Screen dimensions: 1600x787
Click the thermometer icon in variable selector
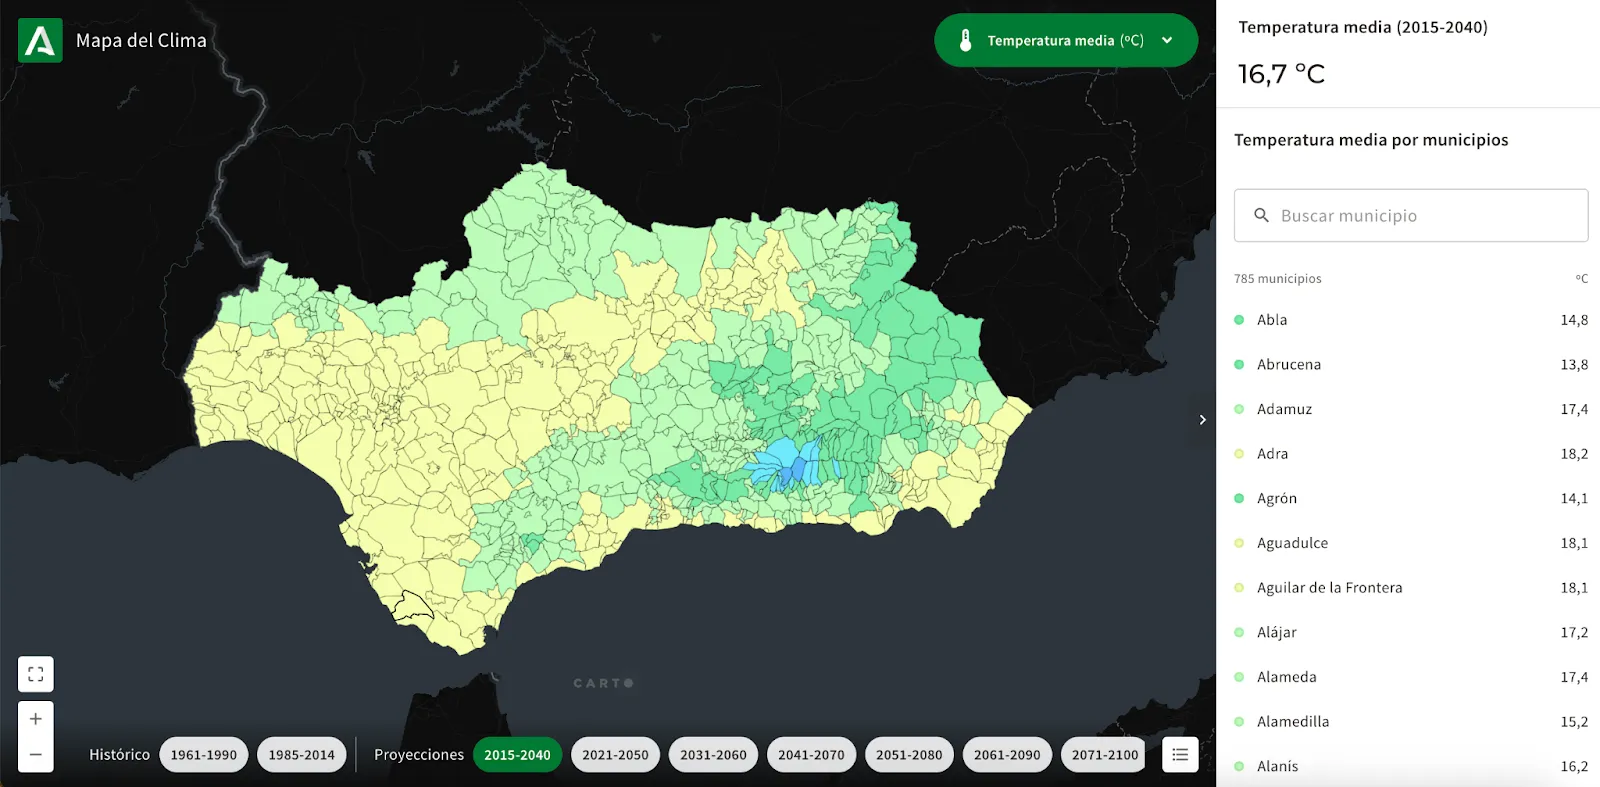click(965, 41)
